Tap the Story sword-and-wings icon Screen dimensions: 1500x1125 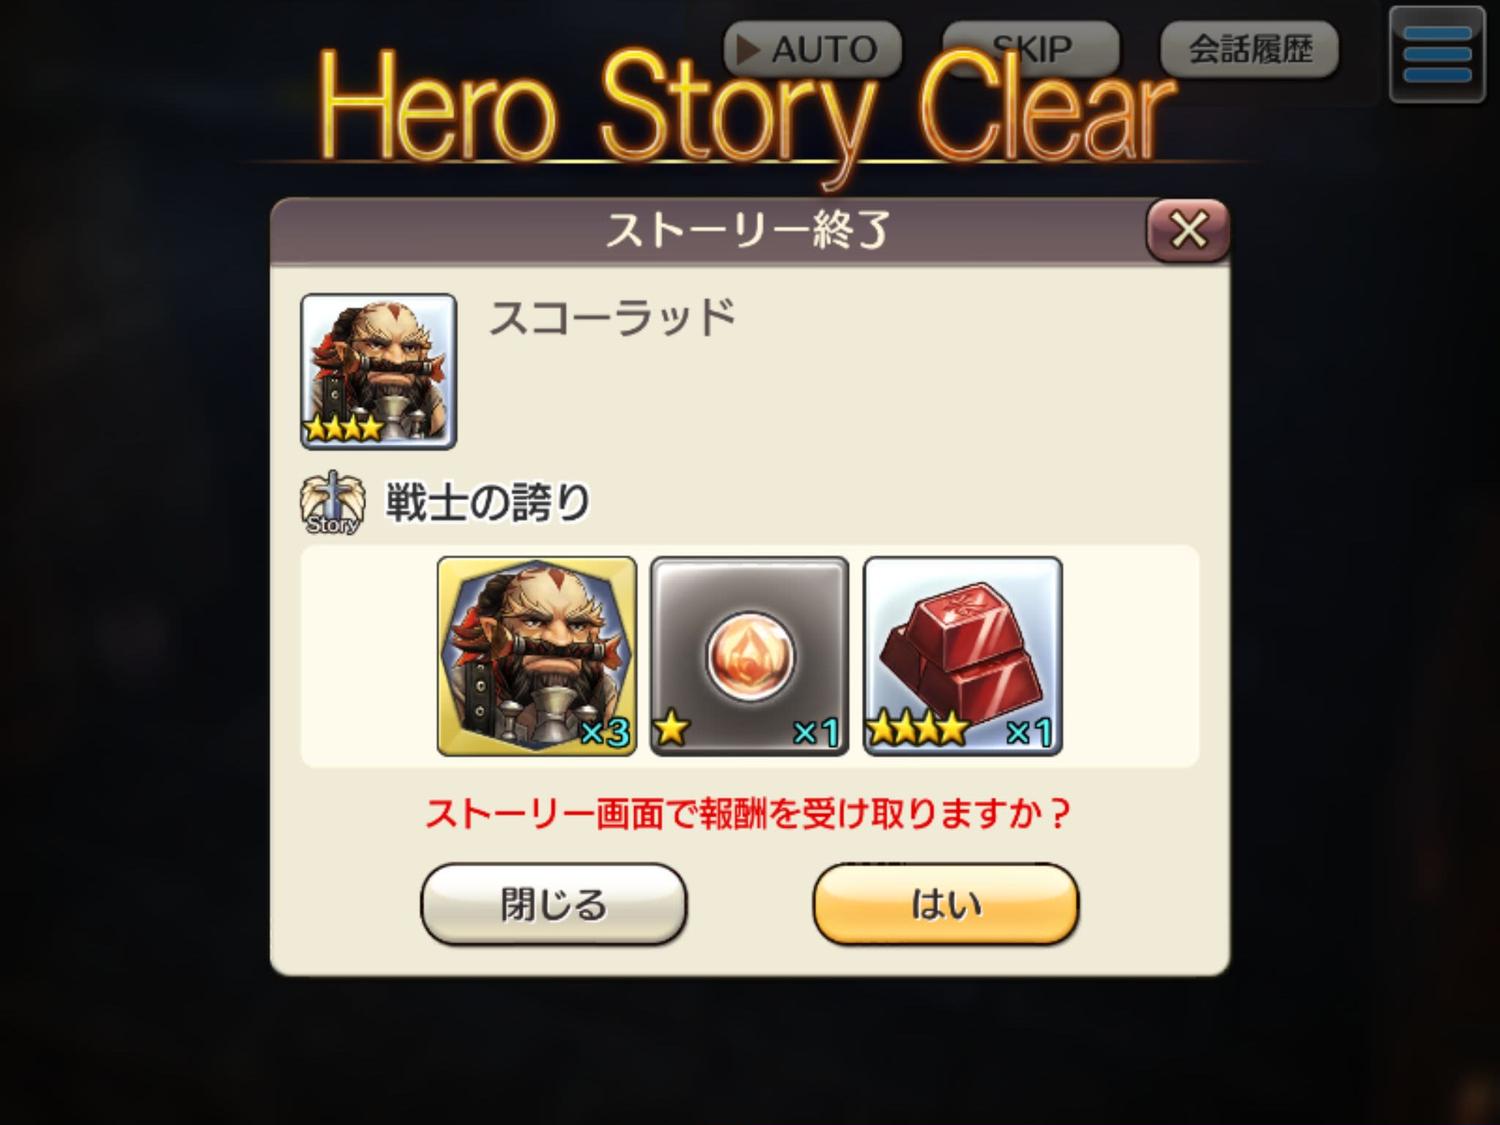click(x=330, y=503)
